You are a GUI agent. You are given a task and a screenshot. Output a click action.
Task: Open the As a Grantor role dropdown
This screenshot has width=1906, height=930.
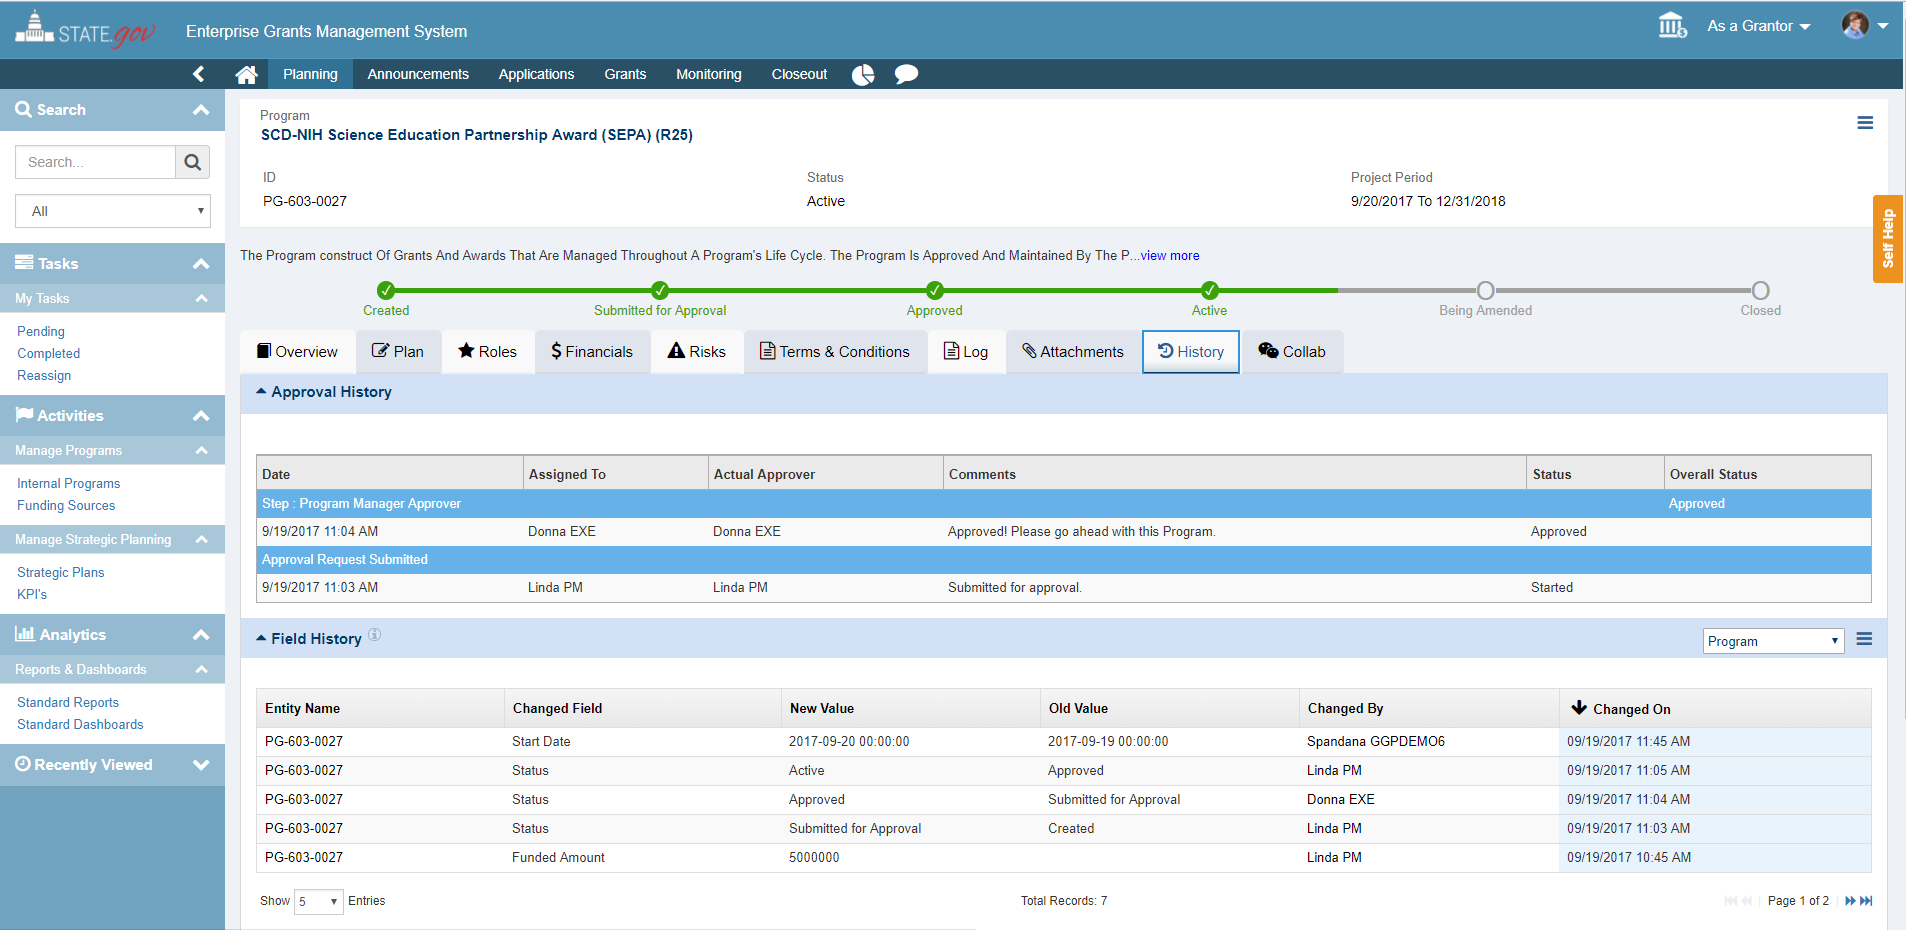[x=1758, y=26]
